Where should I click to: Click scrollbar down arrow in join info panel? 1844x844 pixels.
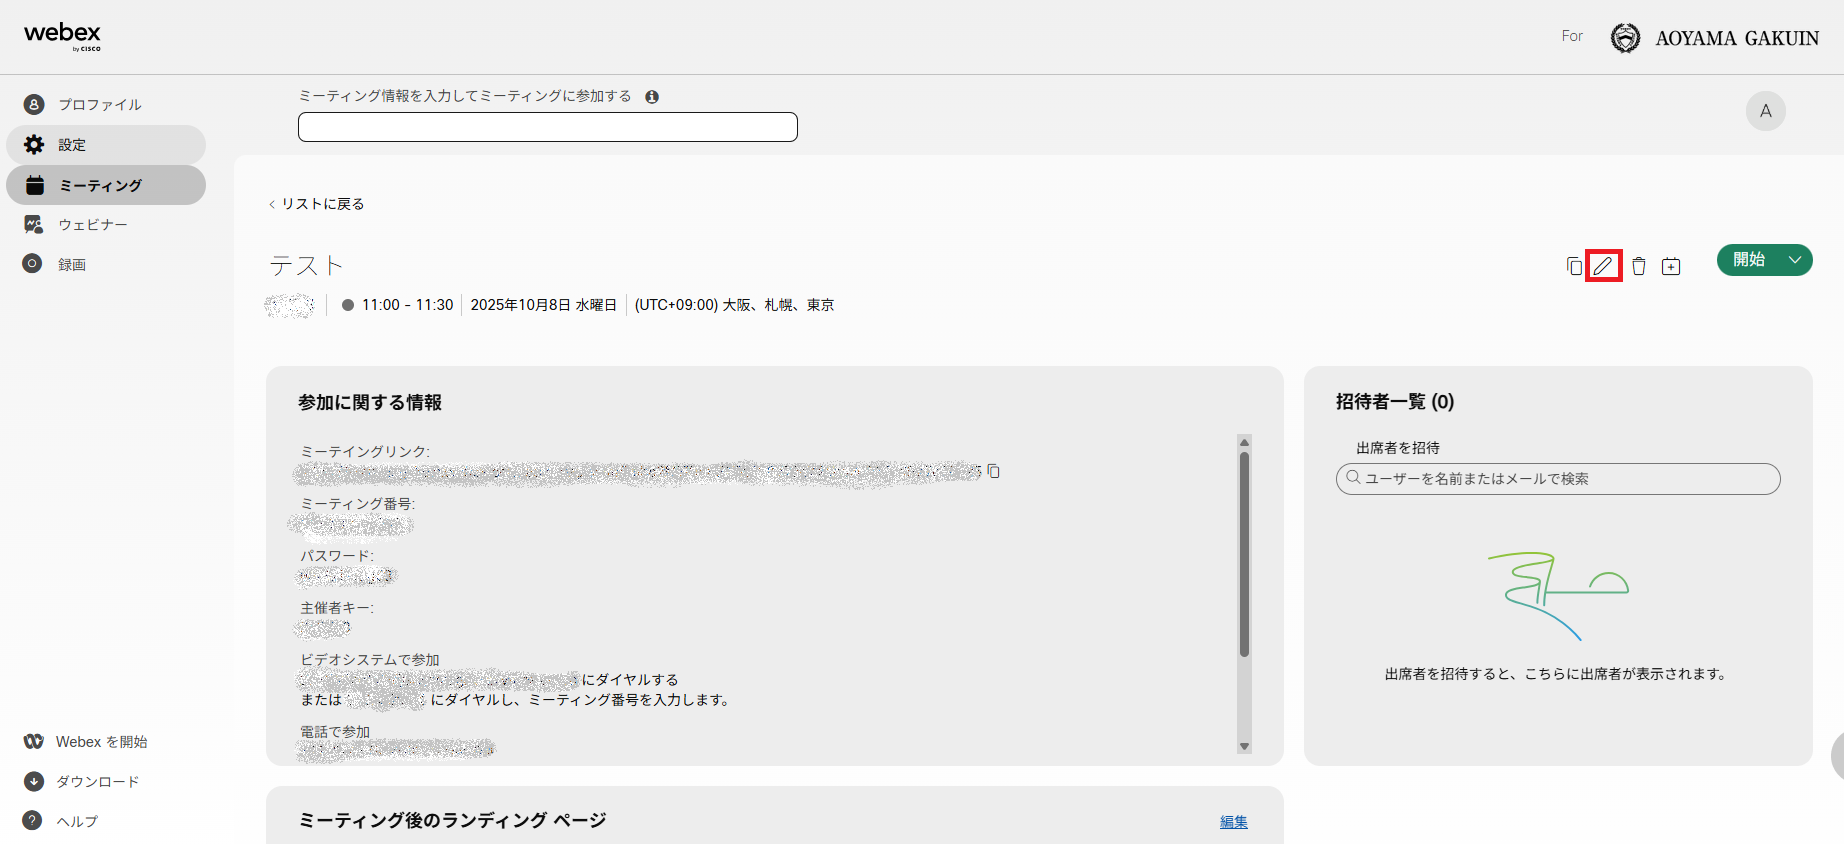1244,746
